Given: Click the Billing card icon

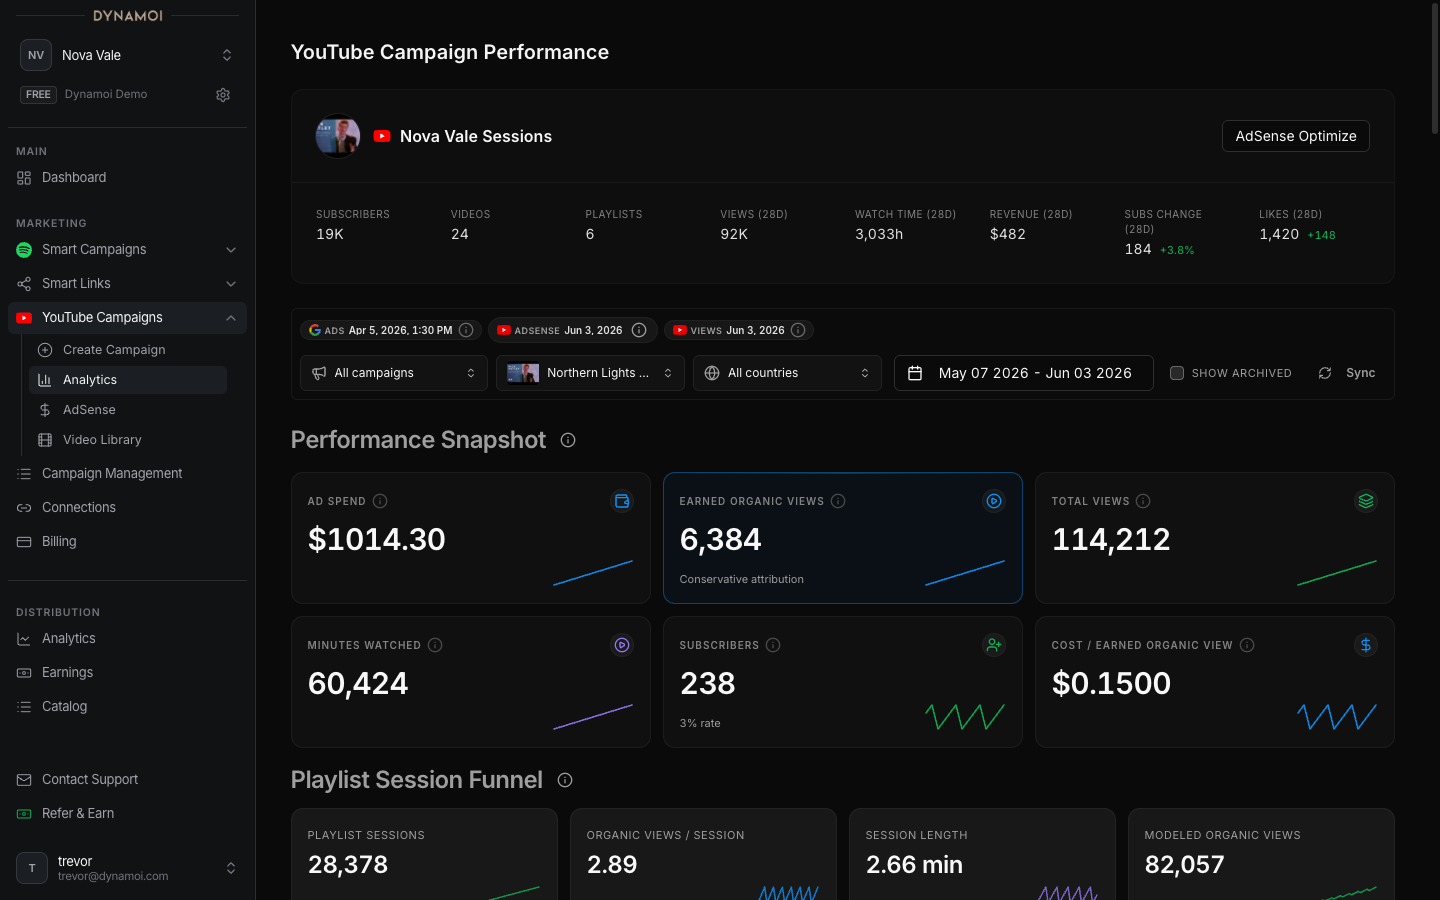Looking at the screenshot, I should click(24, 542).
